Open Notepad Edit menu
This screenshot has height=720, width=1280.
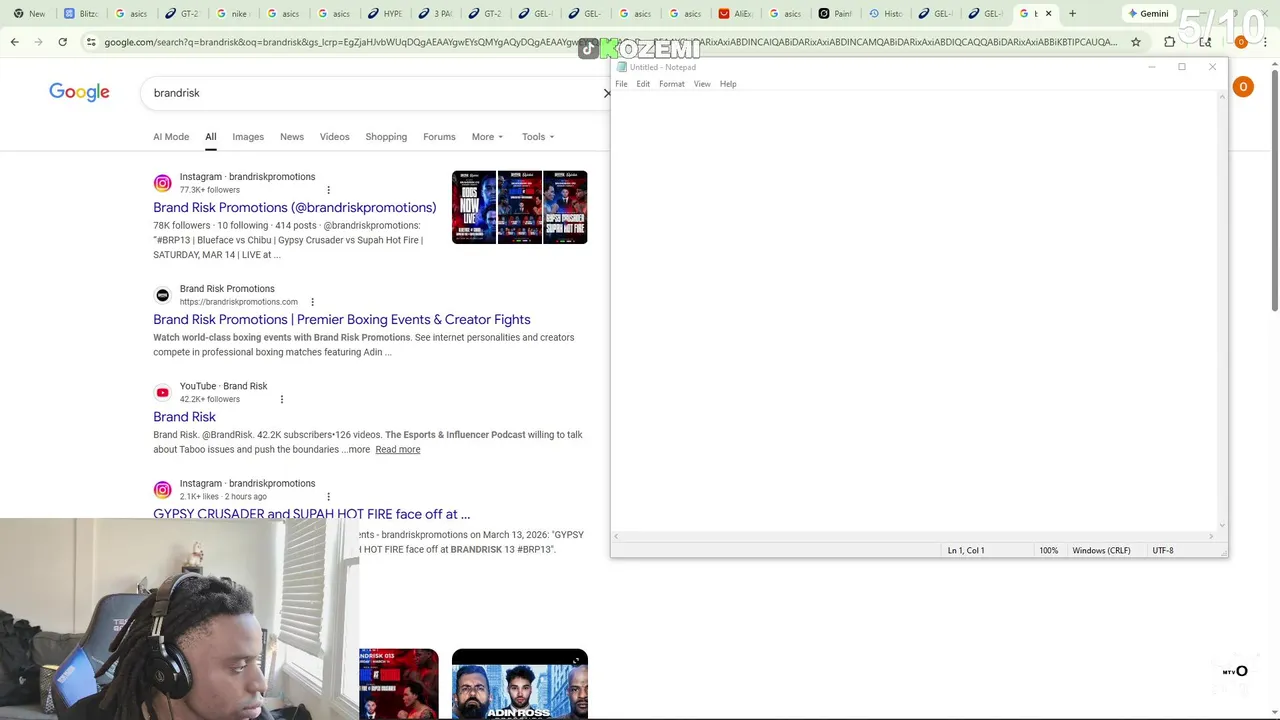[x=643, y=84]
